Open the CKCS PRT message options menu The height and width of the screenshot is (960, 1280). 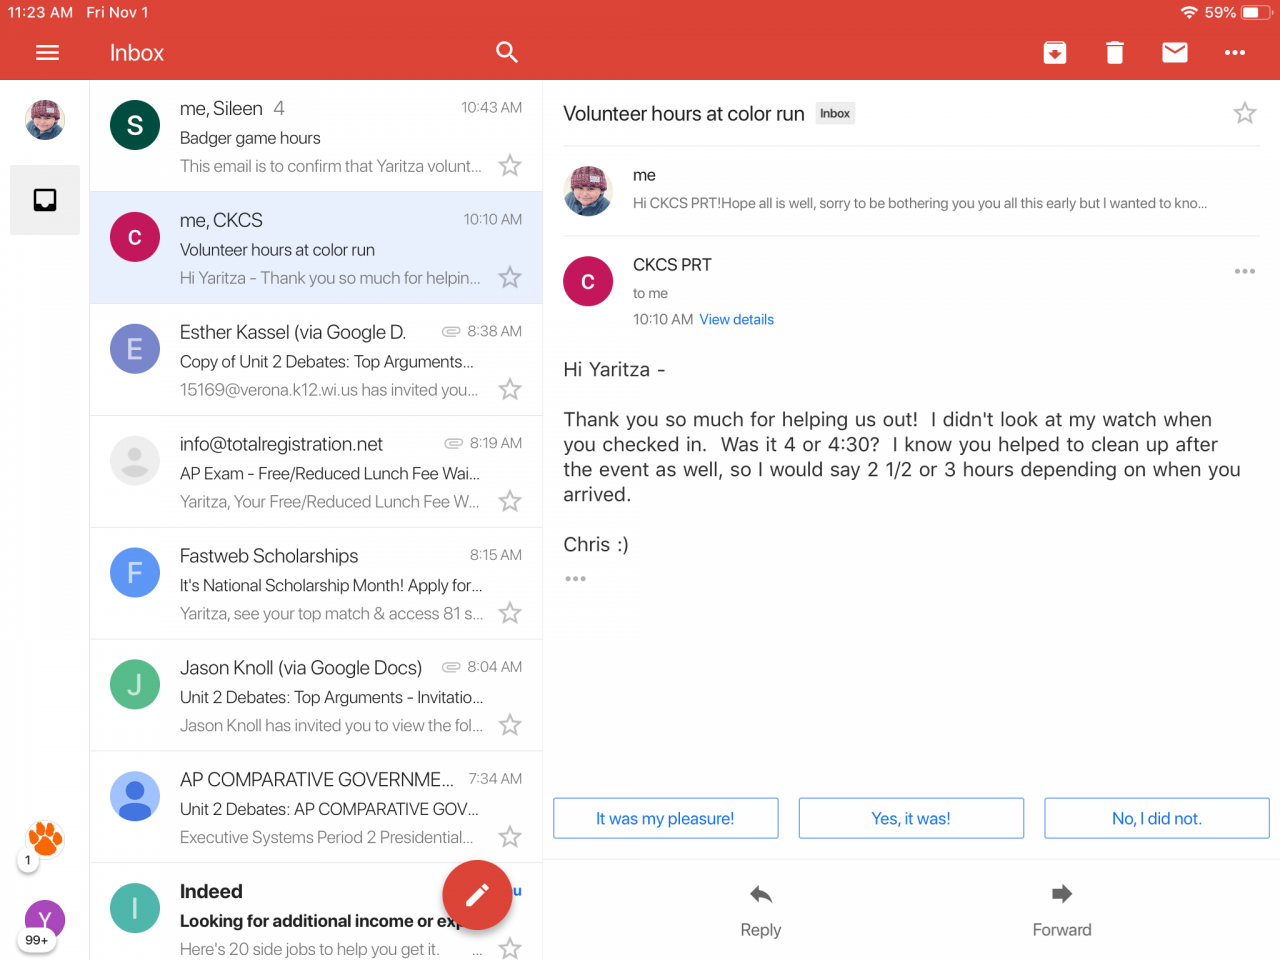point(1245,271)
